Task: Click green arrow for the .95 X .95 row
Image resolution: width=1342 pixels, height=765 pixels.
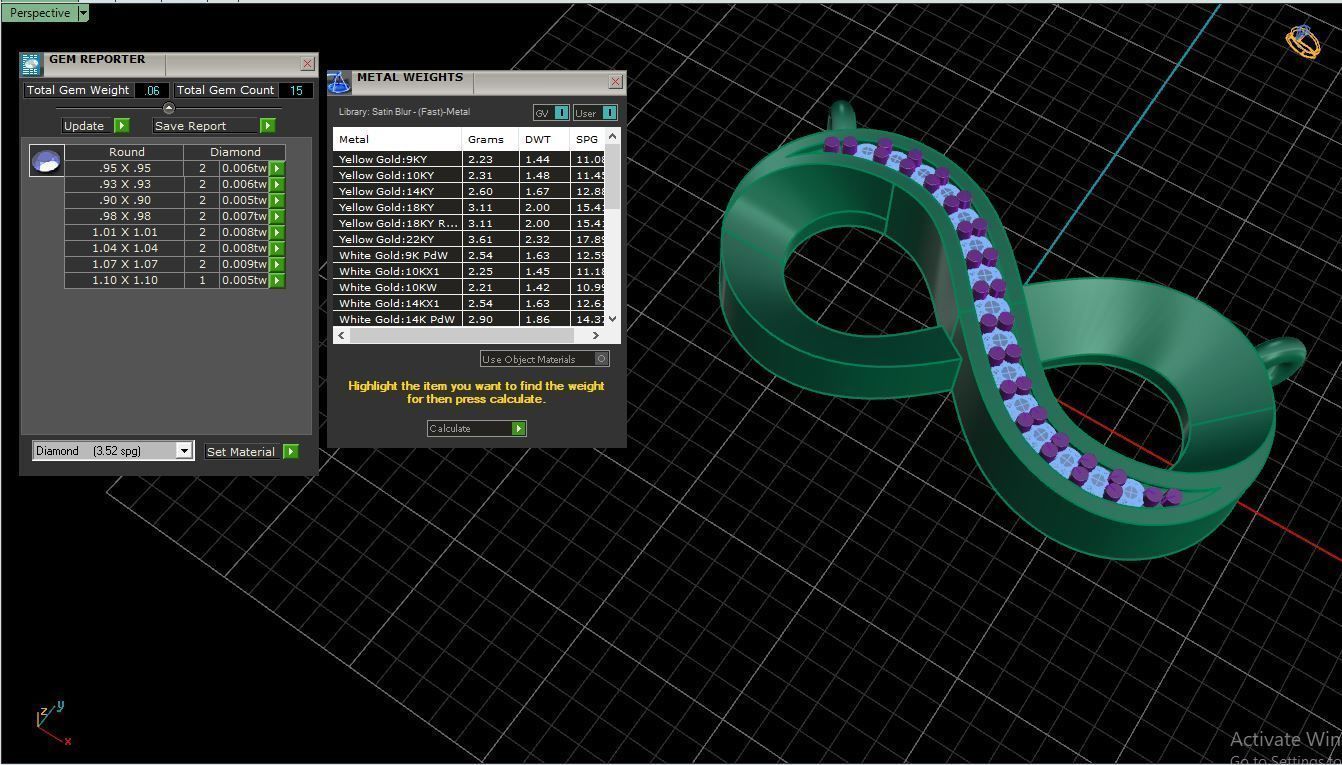Action: click(277, 168)
